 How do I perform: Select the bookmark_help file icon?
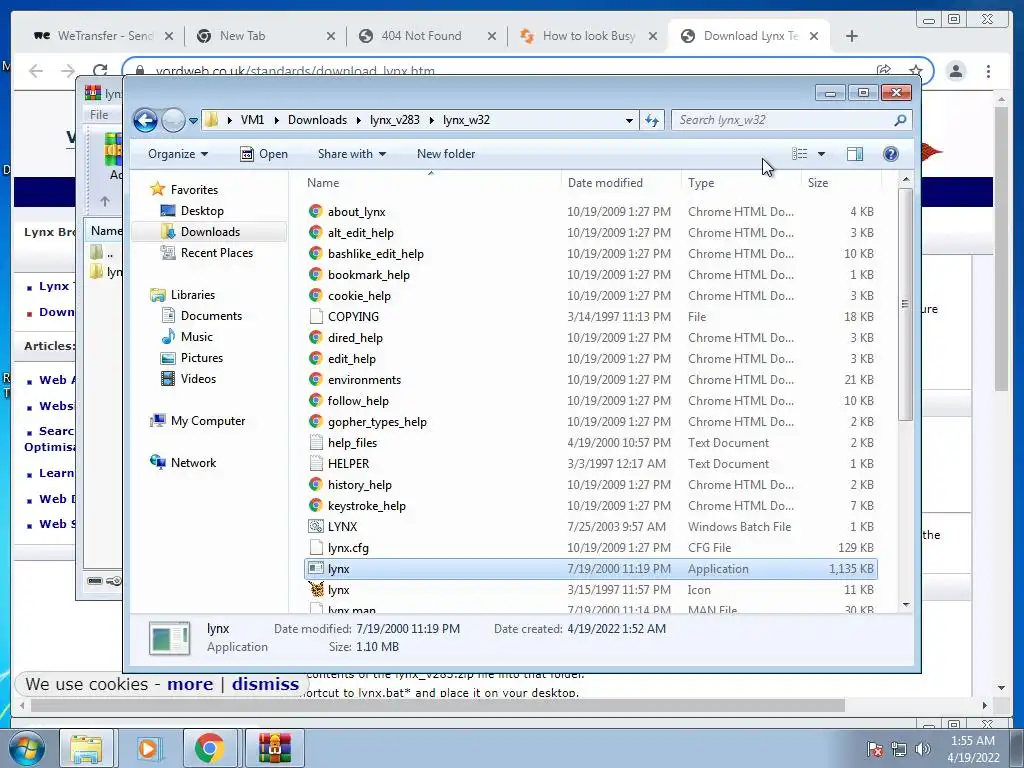tap(316, 274)
